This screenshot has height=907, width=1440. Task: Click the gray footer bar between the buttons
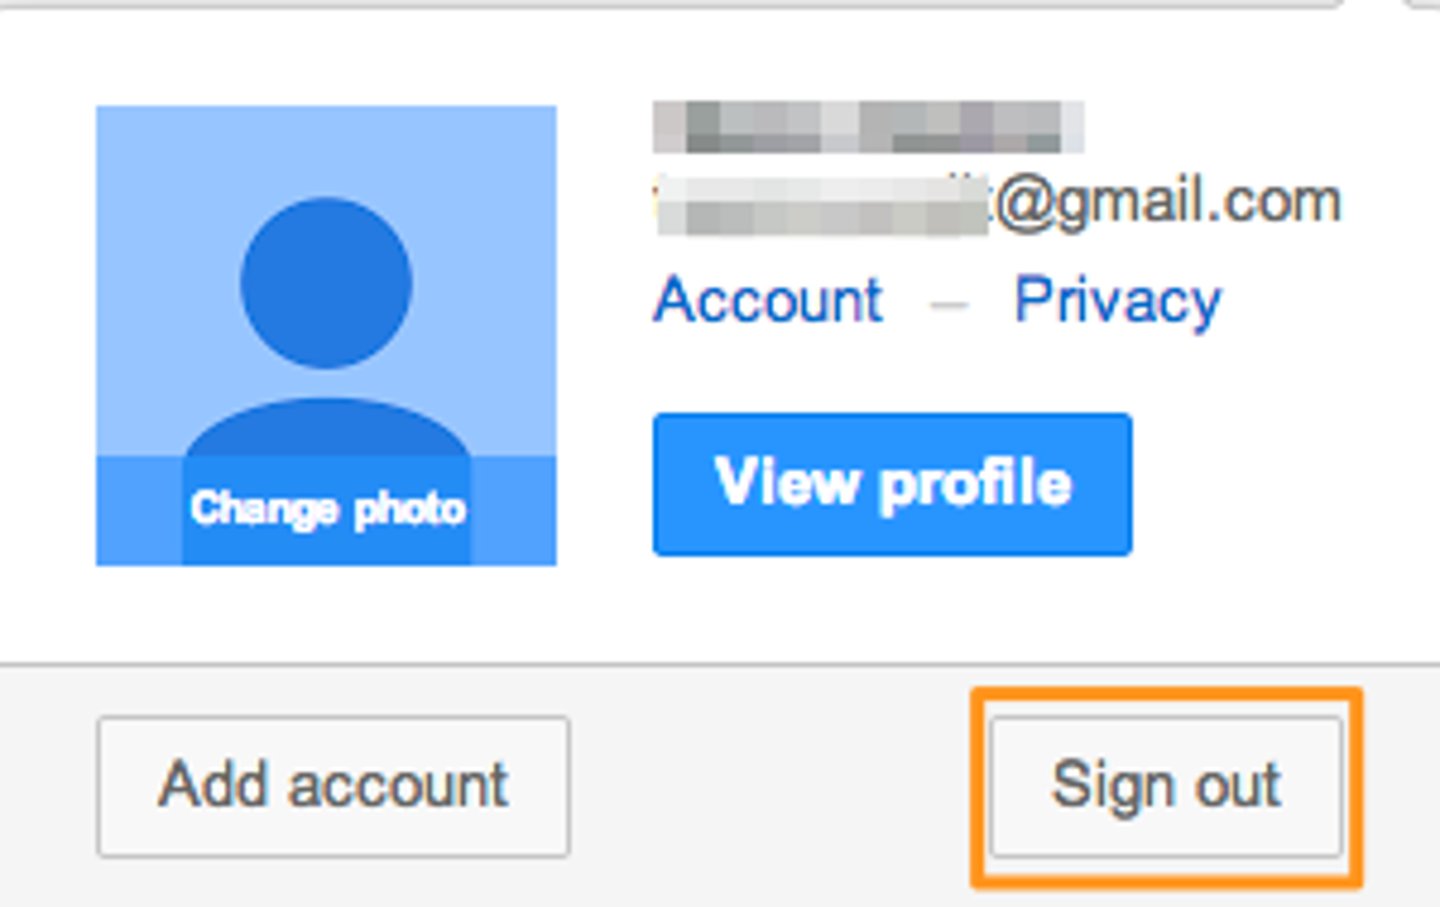780,786
